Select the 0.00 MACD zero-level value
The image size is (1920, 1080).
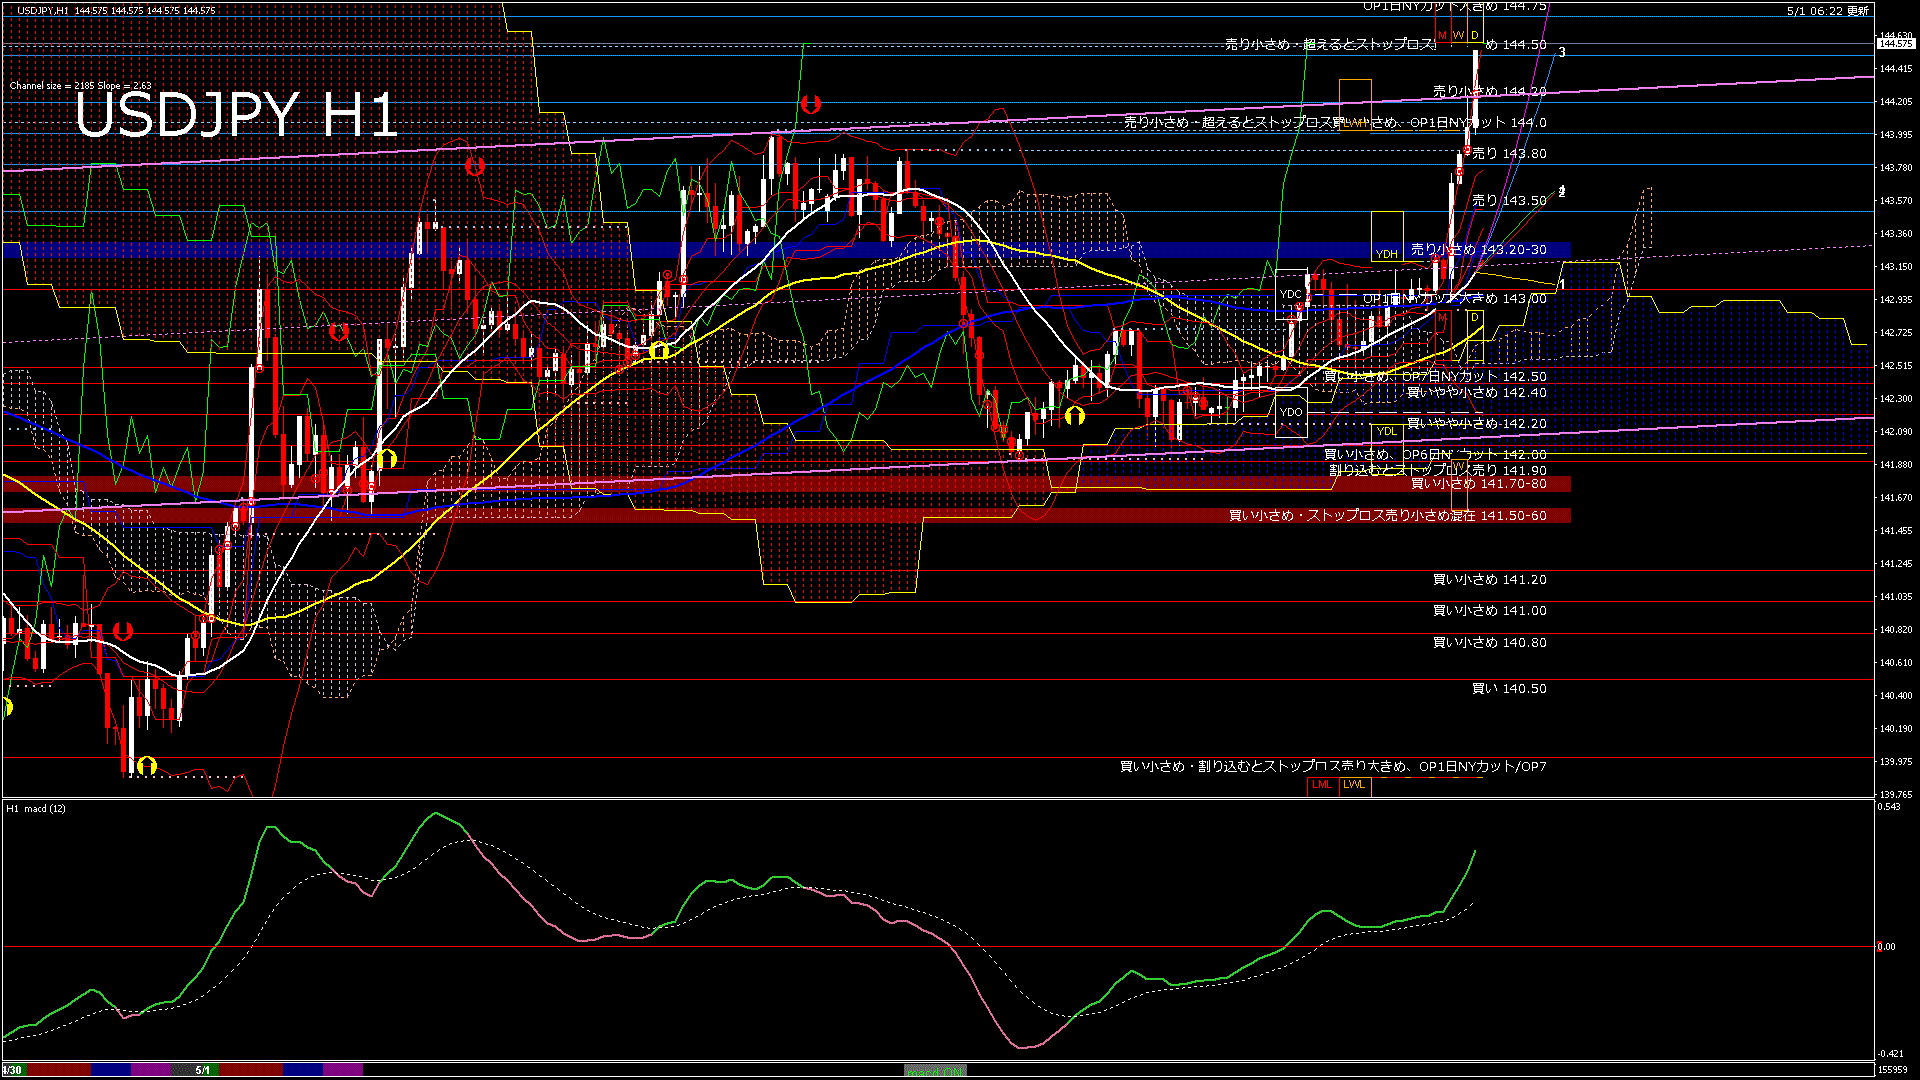tap(1886, 947)
